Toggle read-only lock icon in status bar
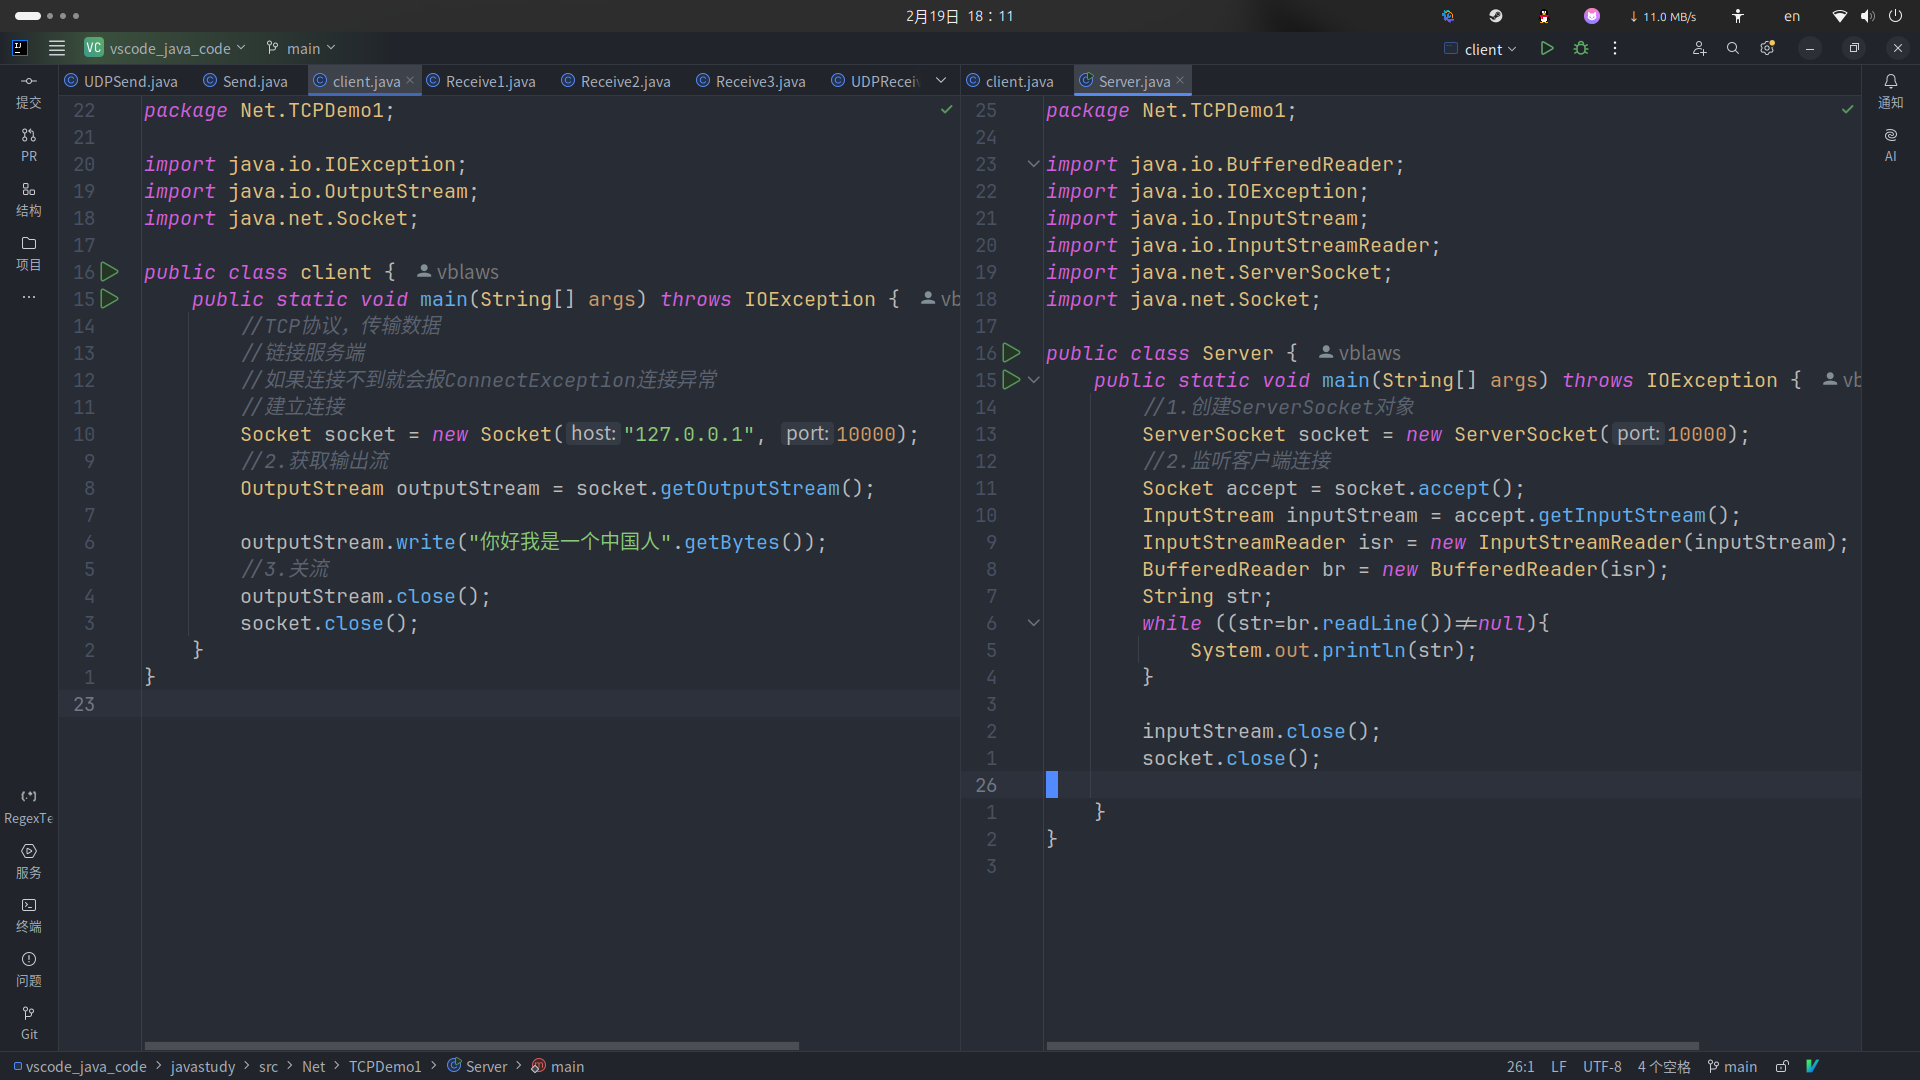The image size is (1920, 1080). [x=1782, y=1067]
